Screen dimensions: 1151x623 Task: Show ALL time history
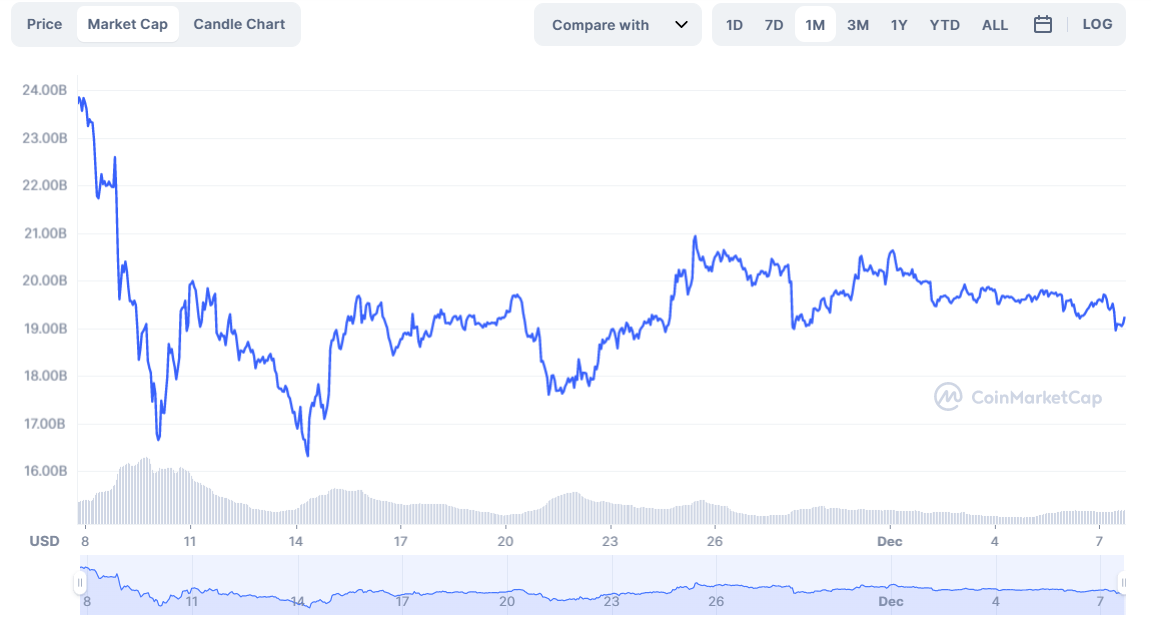click(x=995, y=25)
